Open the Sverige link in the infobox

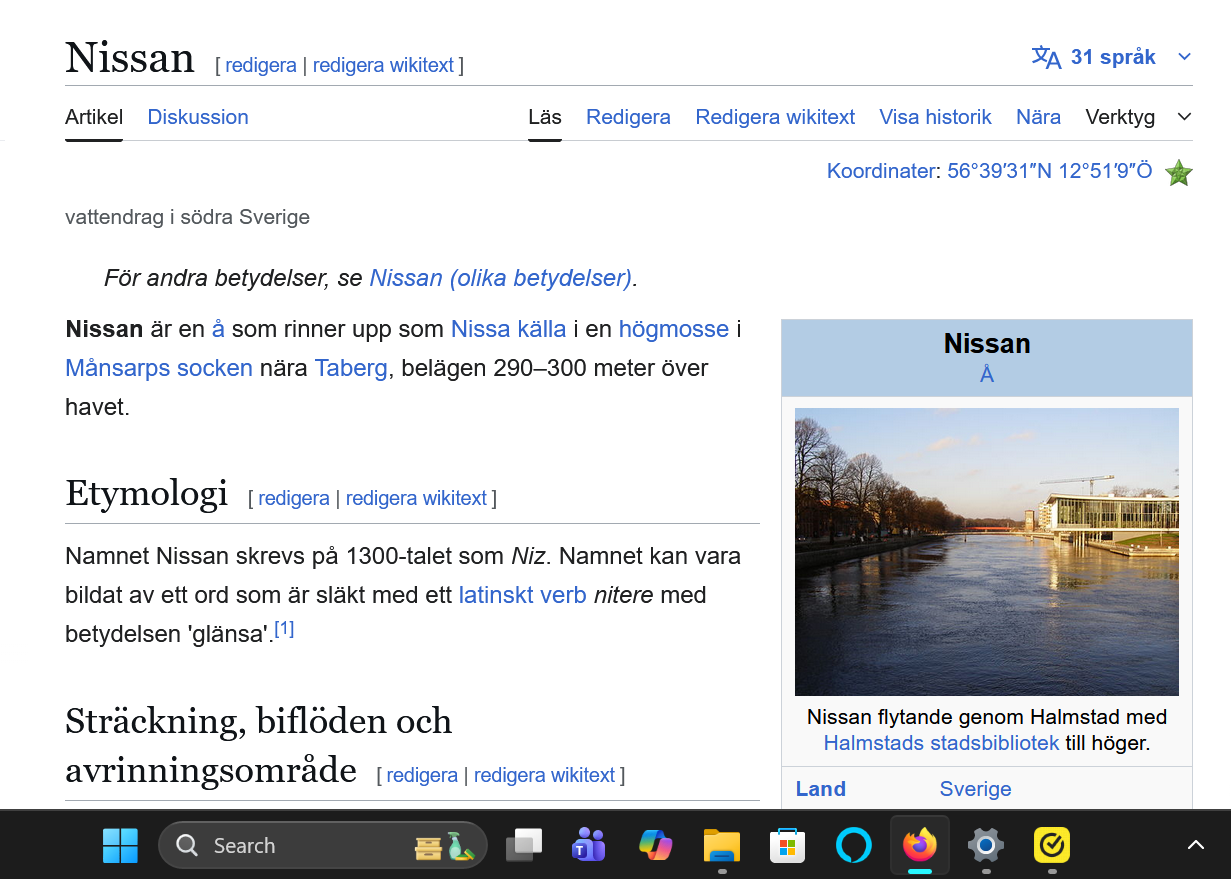pyautogui.click(x=976, y=789)
